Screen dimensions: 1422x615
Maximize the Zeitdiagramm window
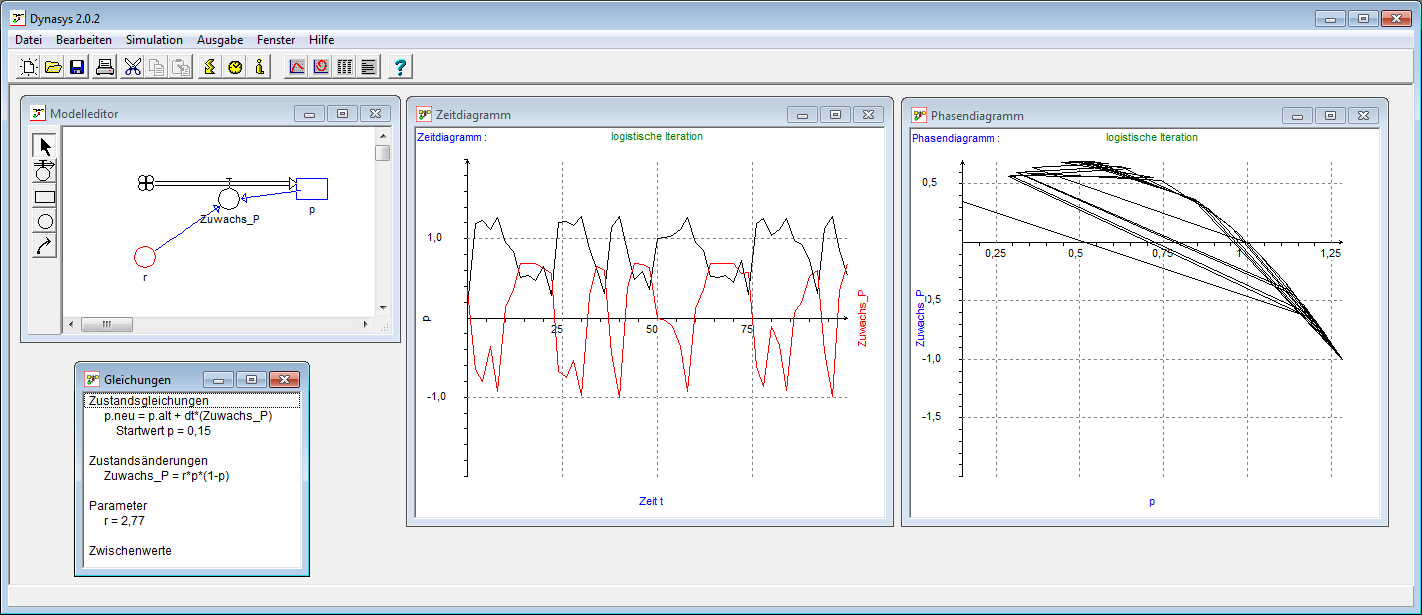(x=835, y=115)
